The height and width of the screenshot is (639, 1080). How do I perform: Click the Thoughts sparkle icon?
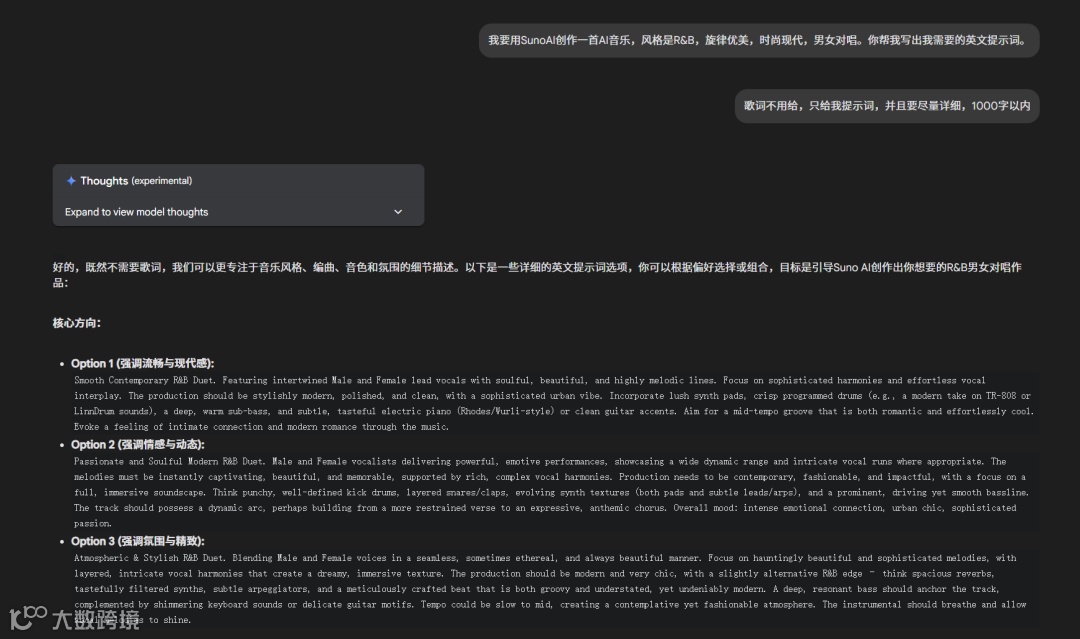(70, 180)
